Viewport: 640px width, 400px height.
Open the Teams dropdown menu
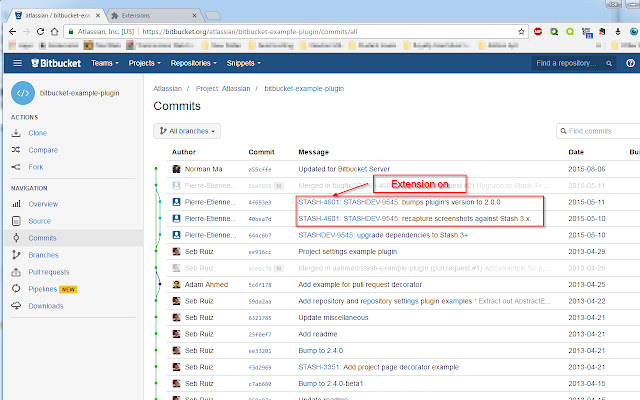coord(105,63)
